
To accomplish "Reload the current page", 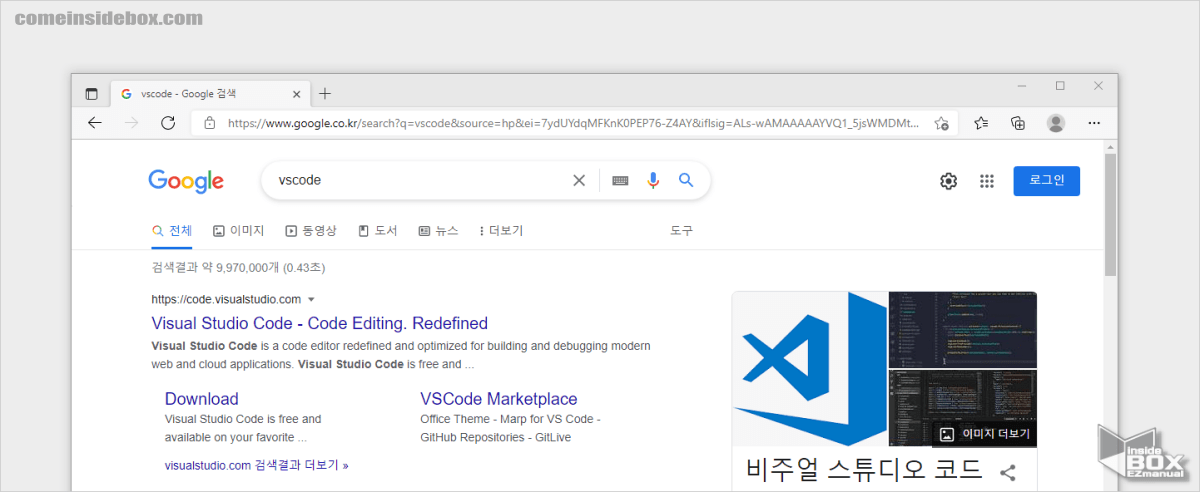I will [168, 123].
